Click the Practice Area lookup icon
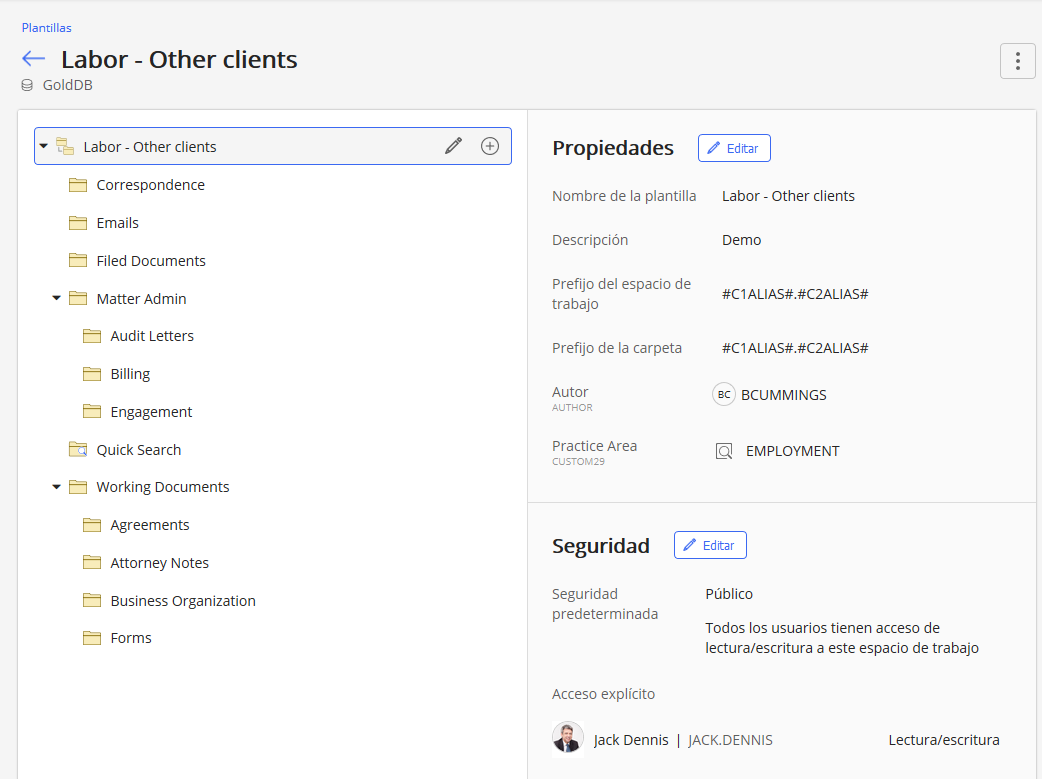Viewport: 1042px width, 779px height. 724,451
